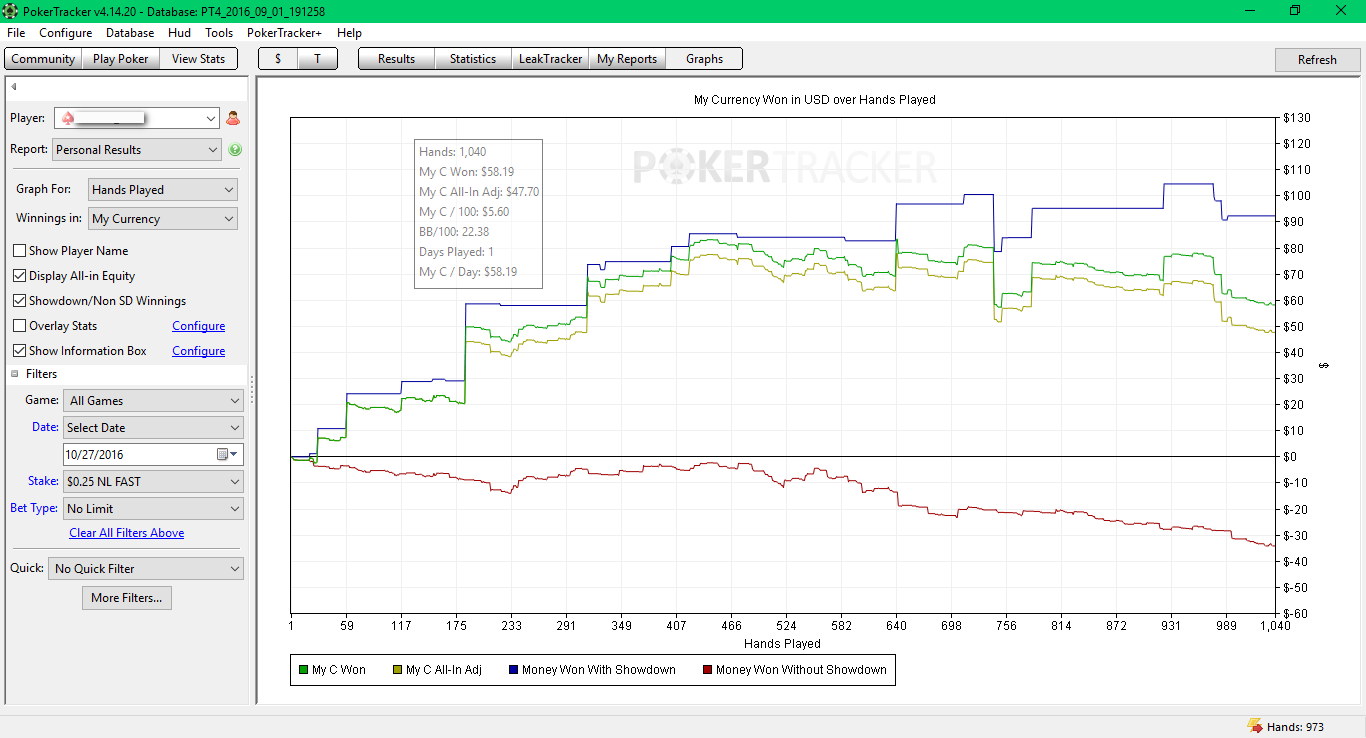Viewport: 1366px width, 738px height.
Task: Switch to the Community tab
Action: [43, 59]
